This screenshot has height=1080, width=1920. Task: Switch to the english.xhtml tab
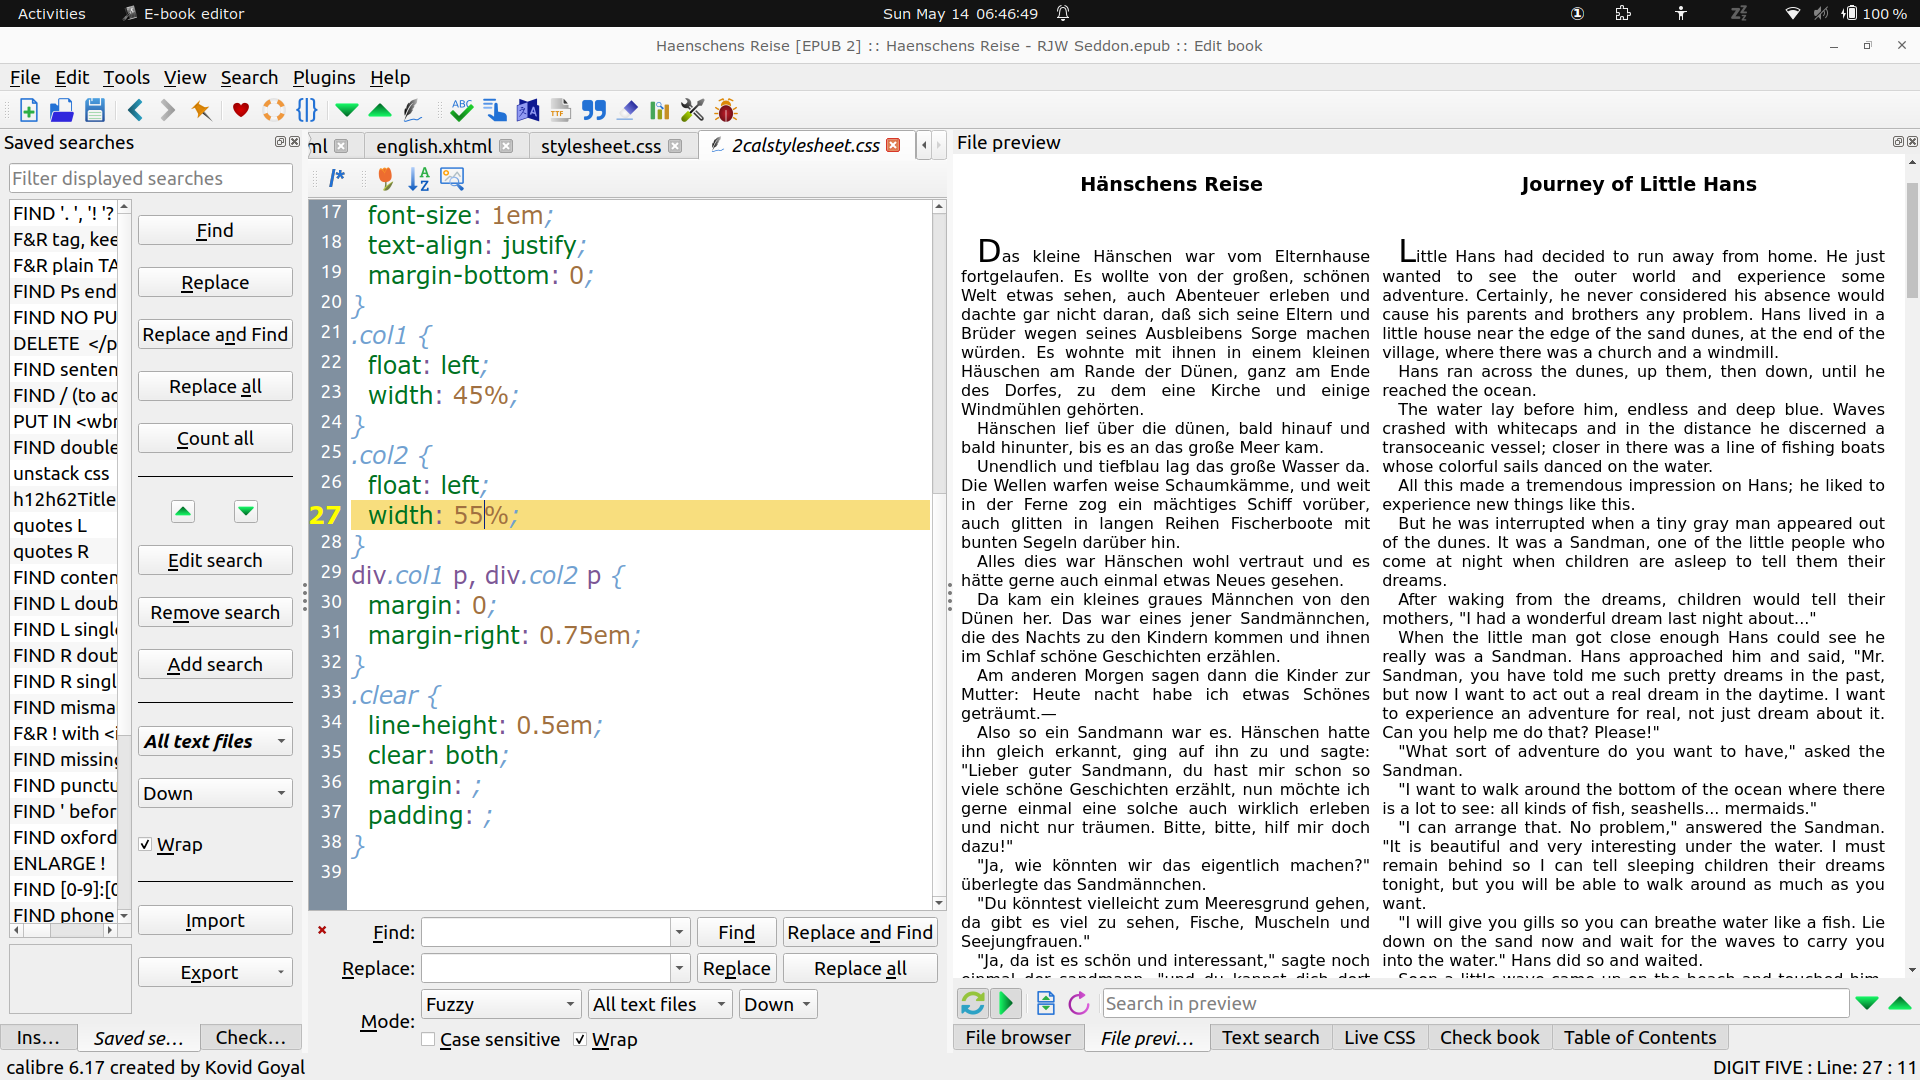point(433,146)
